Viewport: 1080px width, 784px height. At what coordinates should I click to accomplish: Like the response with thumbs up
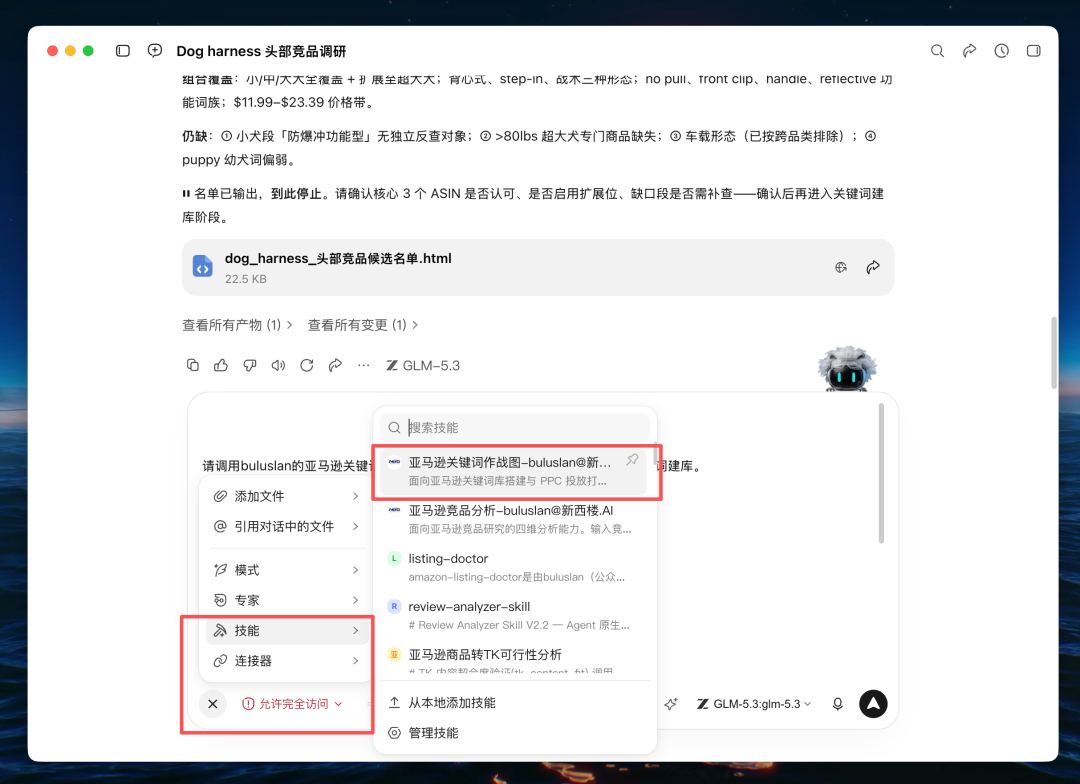221,365
